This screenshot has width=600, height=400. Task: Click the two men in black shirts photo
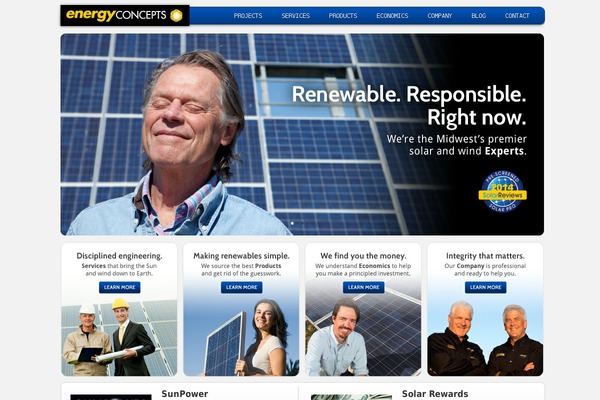[x=485, y=338]
